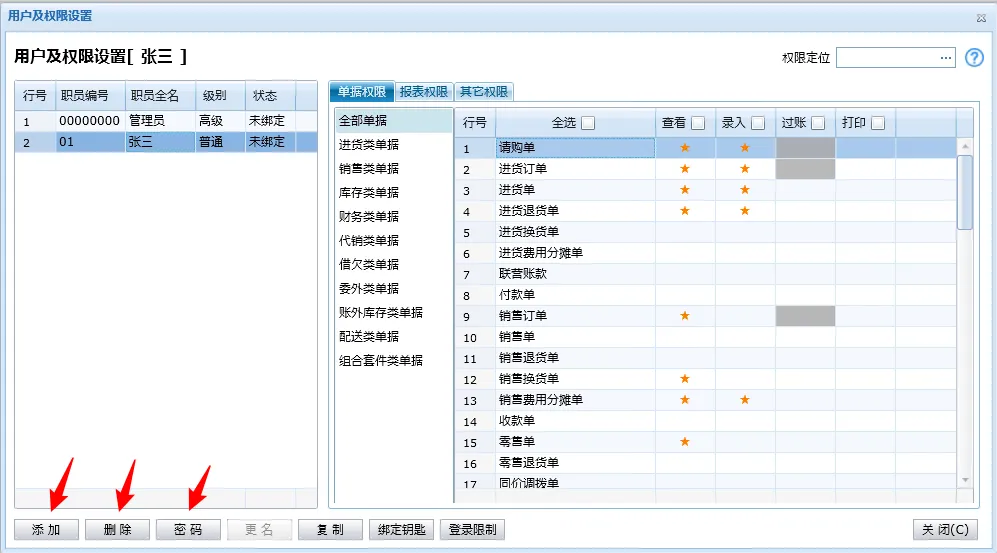Click the 关闭(C) button

coord(945,529)
